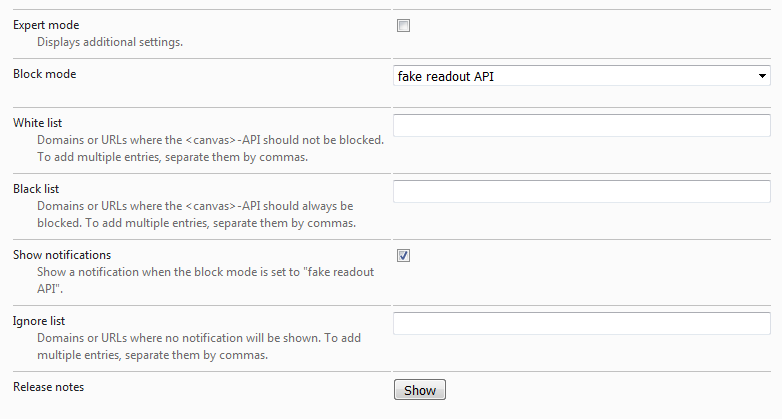Image resolution: width=782 pixels, height=419 pixels.
Task: Click the White list description about not blocking canvas API
Action: click(x=210, y=148)
